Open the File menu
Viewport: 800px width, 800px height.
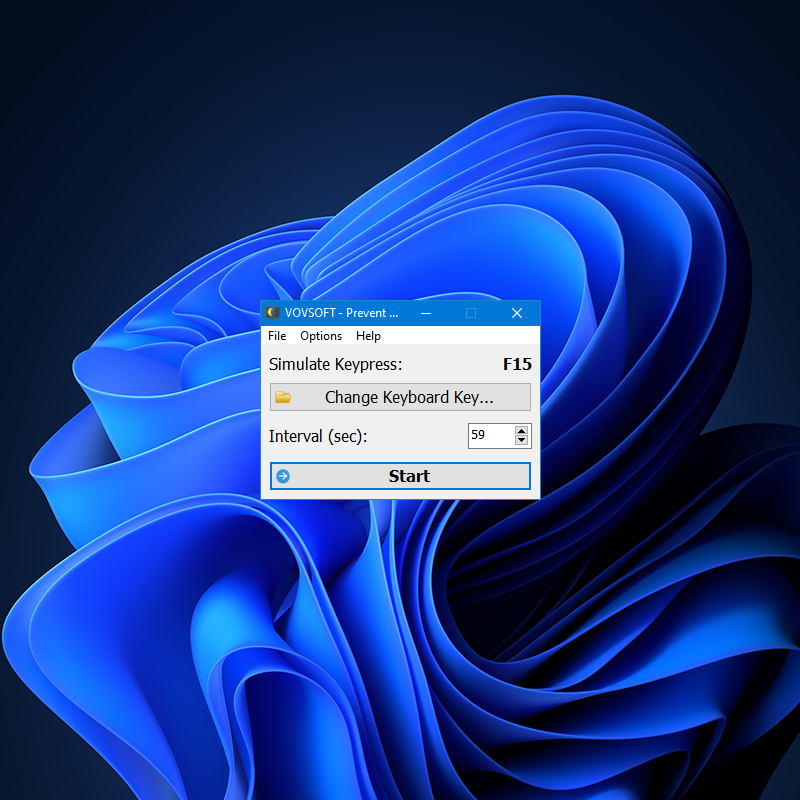(277, 336)
